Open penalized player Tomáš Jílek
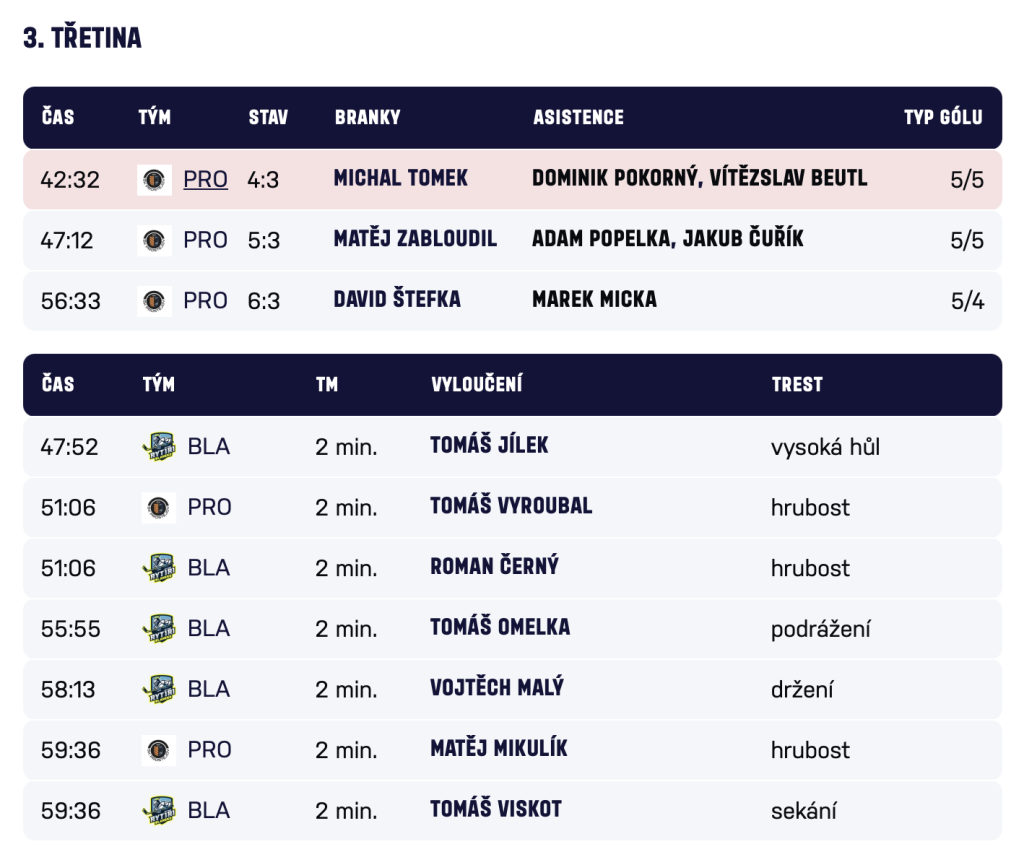Viewport: 1024px width, 852px height. pos(489,446)
